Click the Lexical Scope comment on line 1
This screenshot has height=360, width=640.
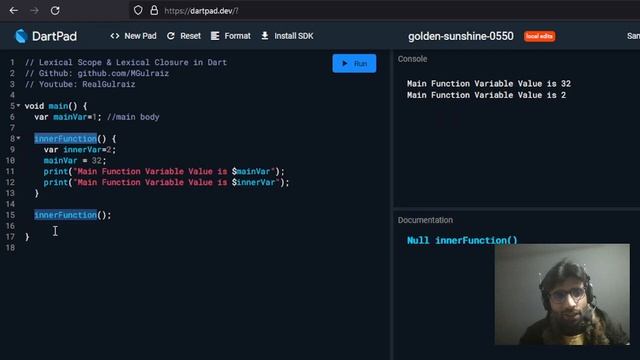(126, 62)
